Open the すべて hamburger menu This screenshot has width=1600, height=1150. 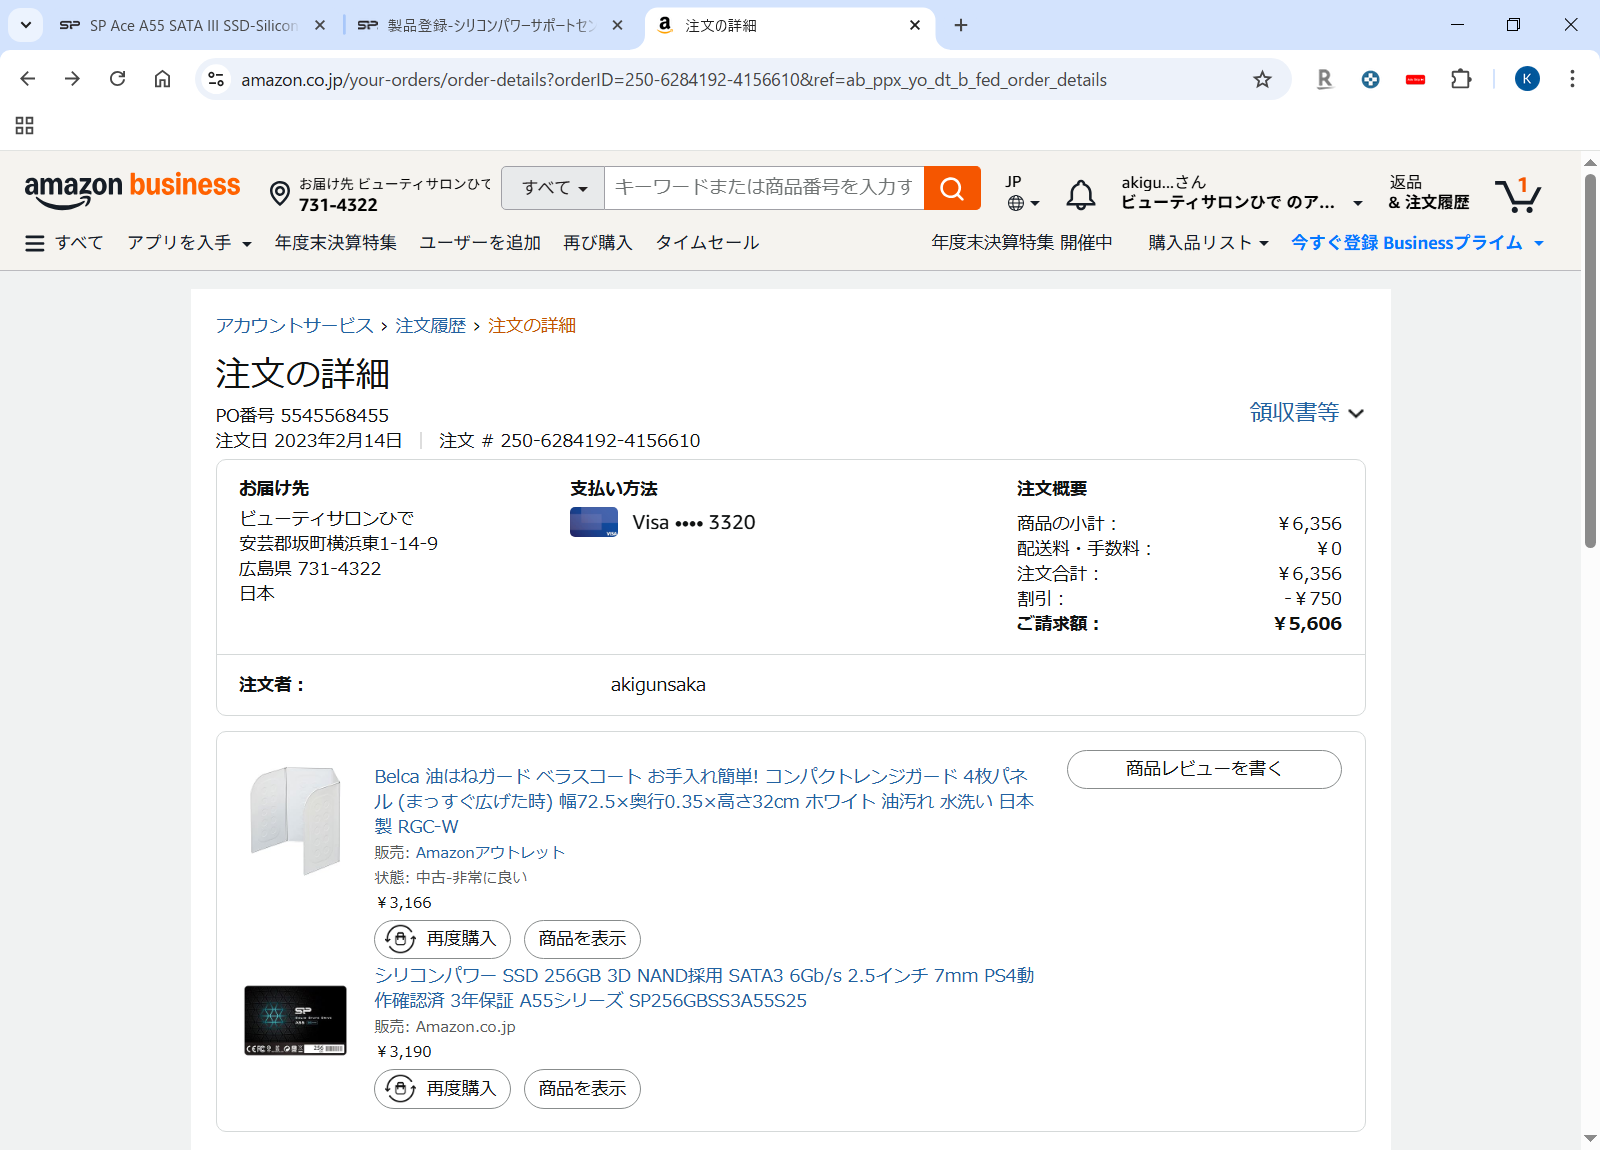click(x=64, y=243)
